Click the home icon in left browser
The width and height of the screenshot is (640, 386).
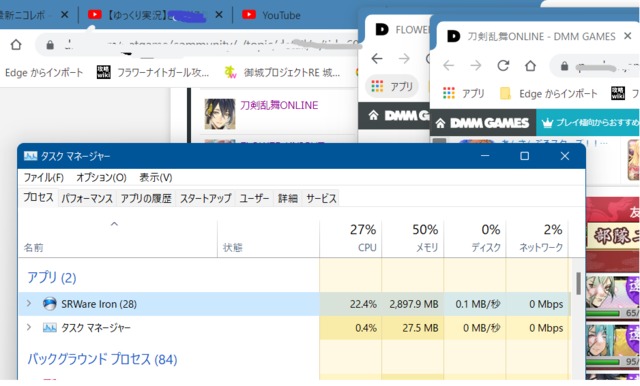coord(16,44)
